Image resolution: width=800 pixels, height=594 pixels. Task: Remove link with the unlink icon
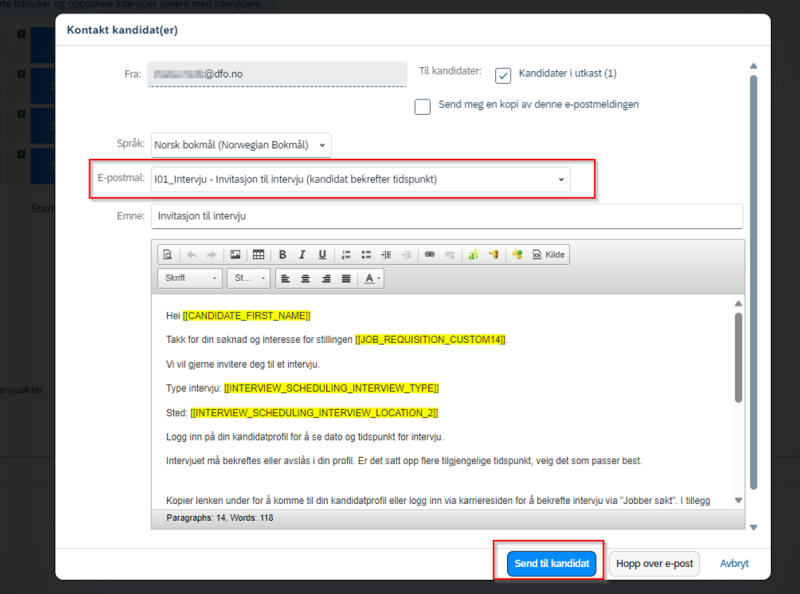click(x=449, y=255)
